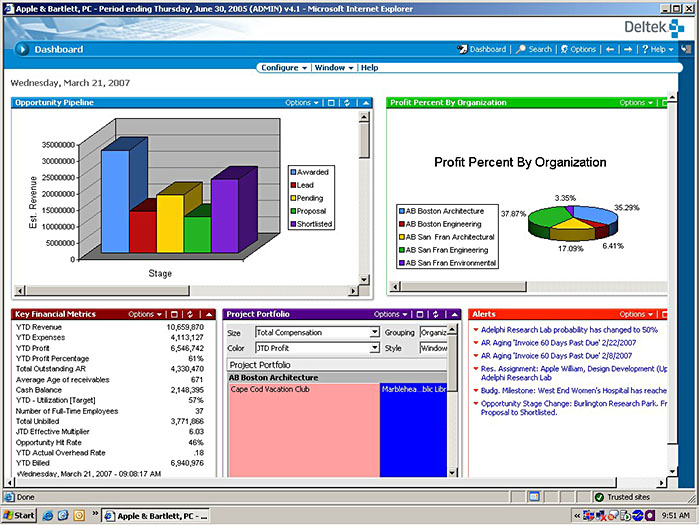700x525 pixels.
Task: Click the Marblehead Public Library blue tile
Action: pyautogui.click(x=413, y=430)
